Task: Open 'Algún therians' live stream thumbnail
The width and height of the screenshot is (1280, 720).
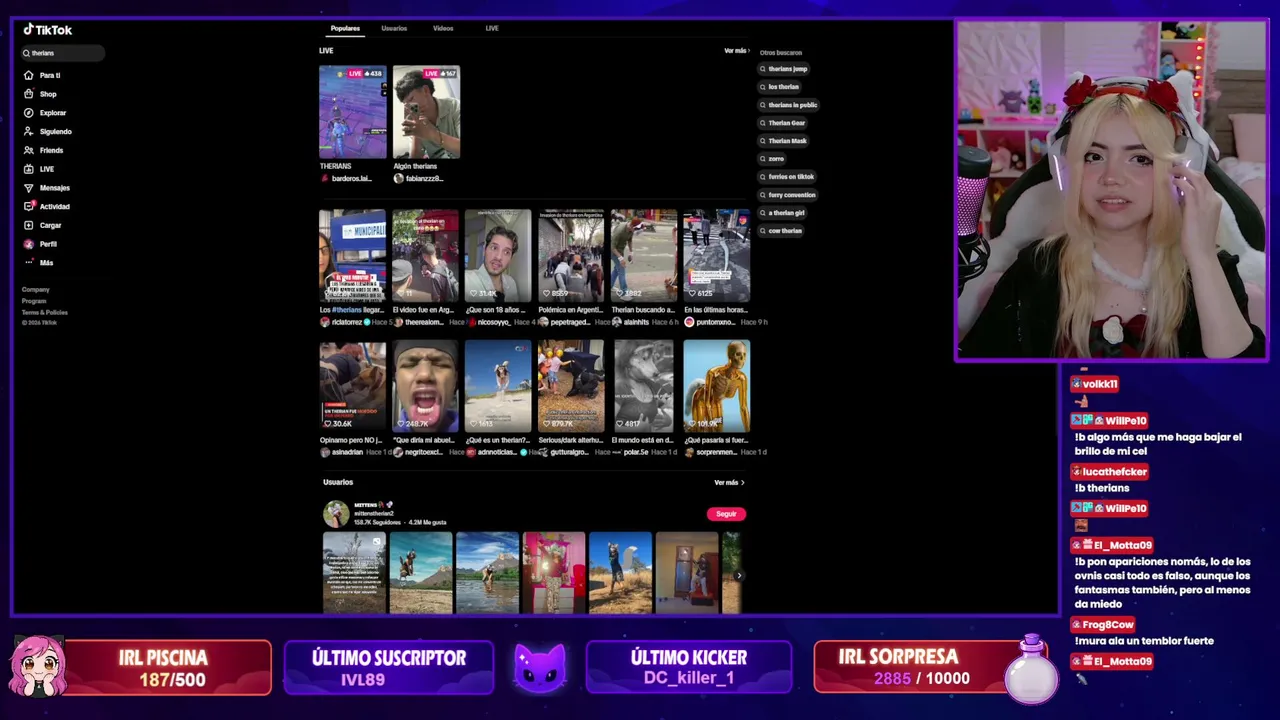Action: click(426, 112)
